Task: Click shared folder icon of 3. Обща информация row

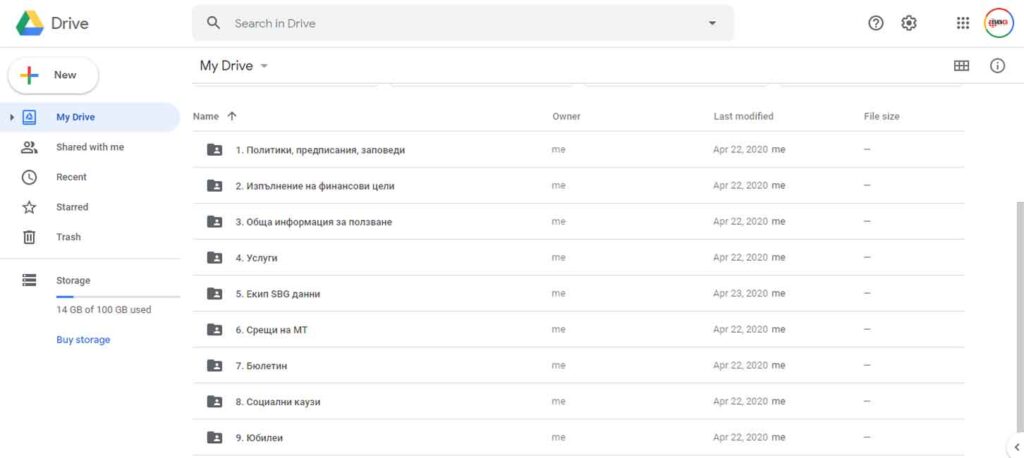Action: 214,221
